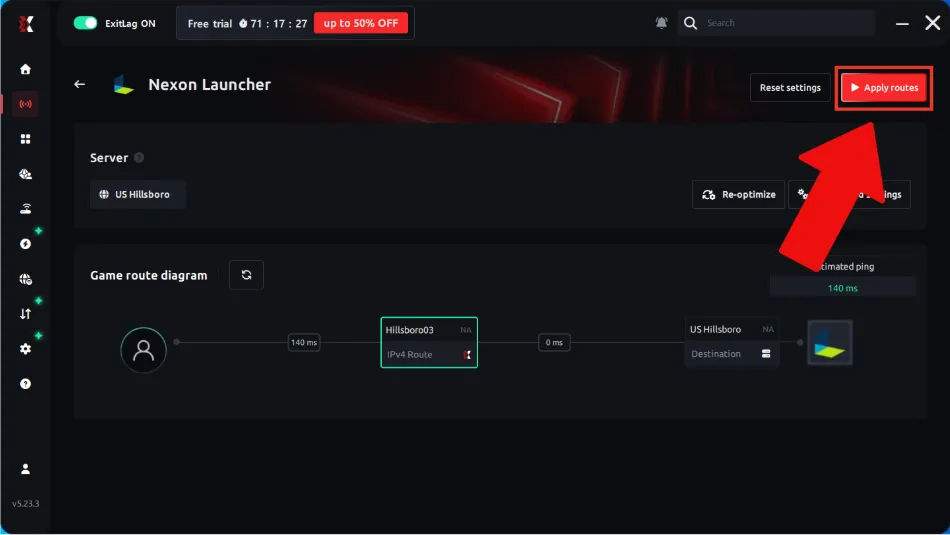This screenshot has height=535, width=950.
Task: Open the user account icon in sidebar
Action: 25,469
